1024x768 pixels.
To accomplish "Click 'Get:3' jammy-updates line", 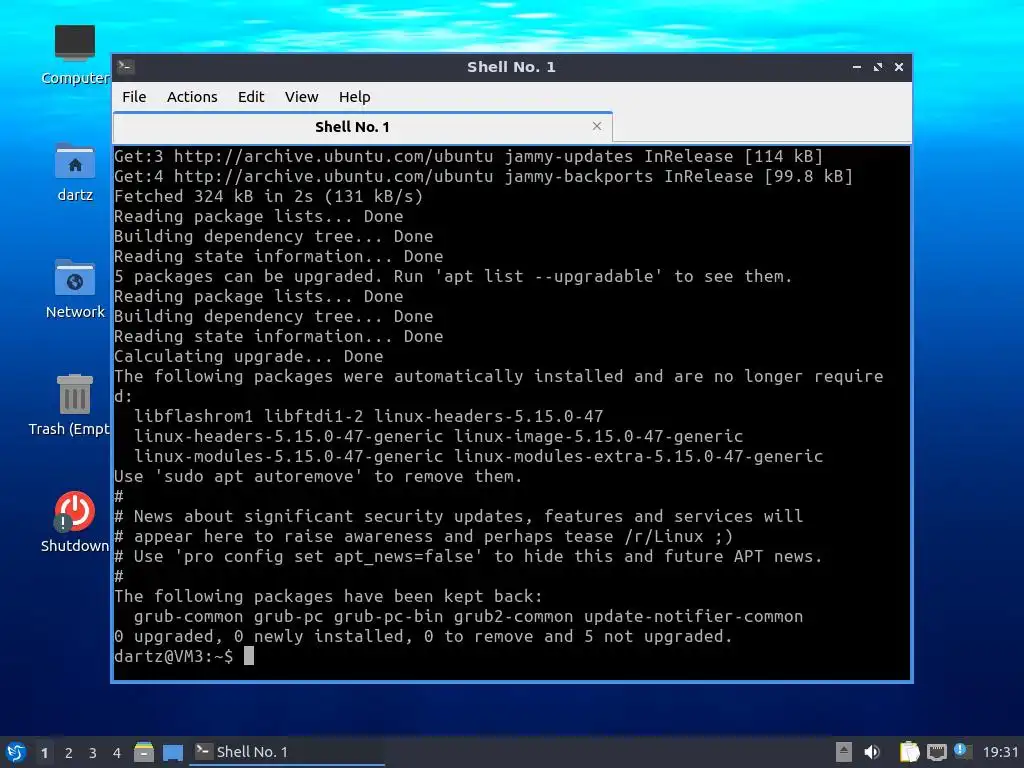I will [468, 157].
